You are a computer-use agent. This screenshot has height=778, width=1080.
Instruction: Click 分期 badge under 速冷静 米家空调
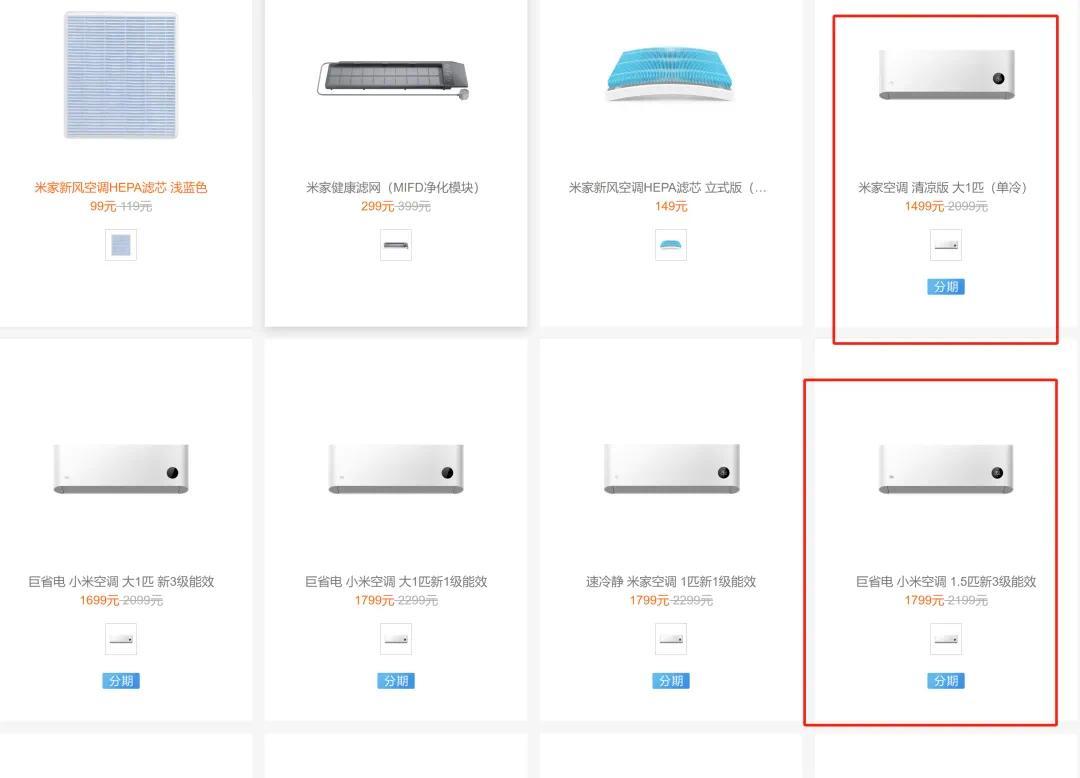pos(671,681)
